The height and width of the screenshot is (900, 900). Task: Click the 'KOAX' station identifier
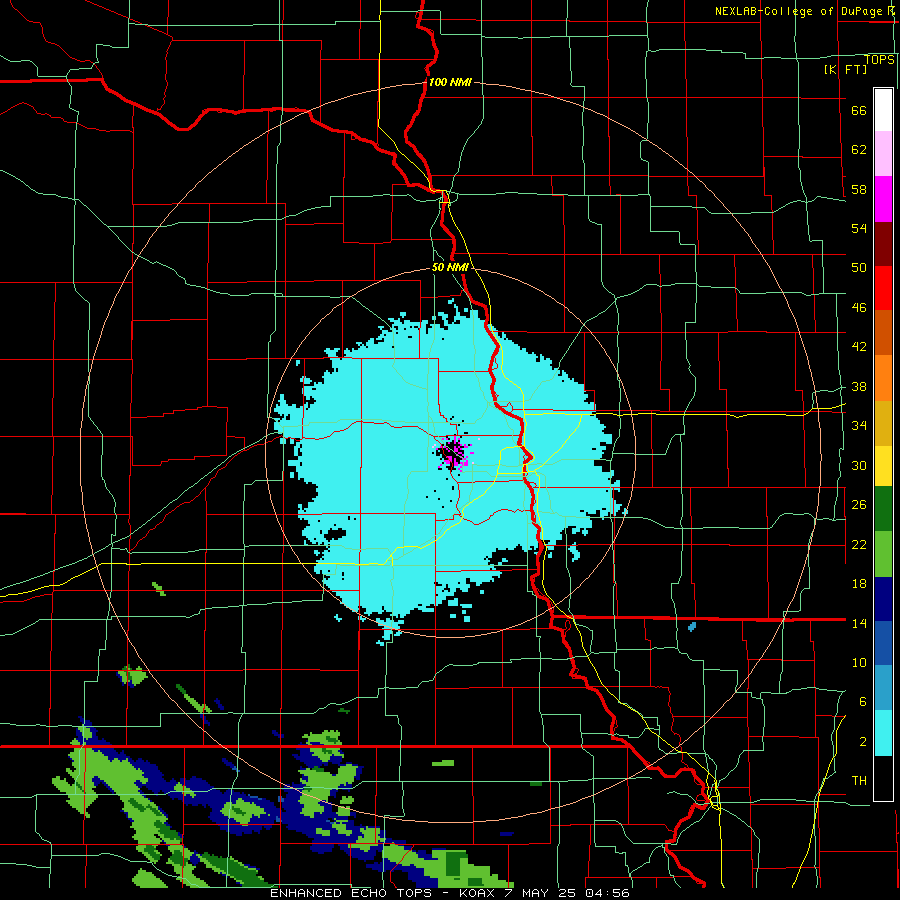pyautogui.click(x=476, y=893)
